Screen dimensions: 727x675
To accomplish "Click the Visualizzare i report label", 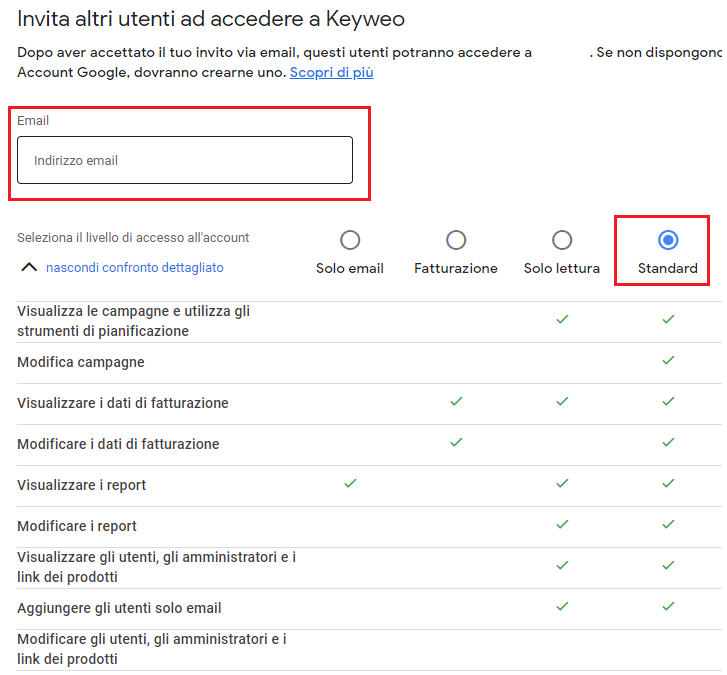I will pos(82,485).
